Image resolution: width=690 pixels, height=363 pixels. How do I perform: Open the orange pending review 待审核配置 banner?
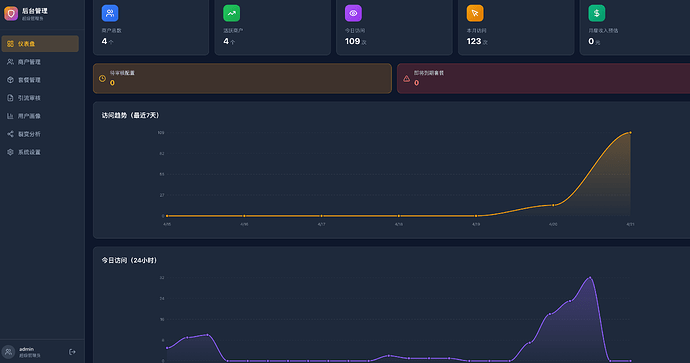[242, 78]
